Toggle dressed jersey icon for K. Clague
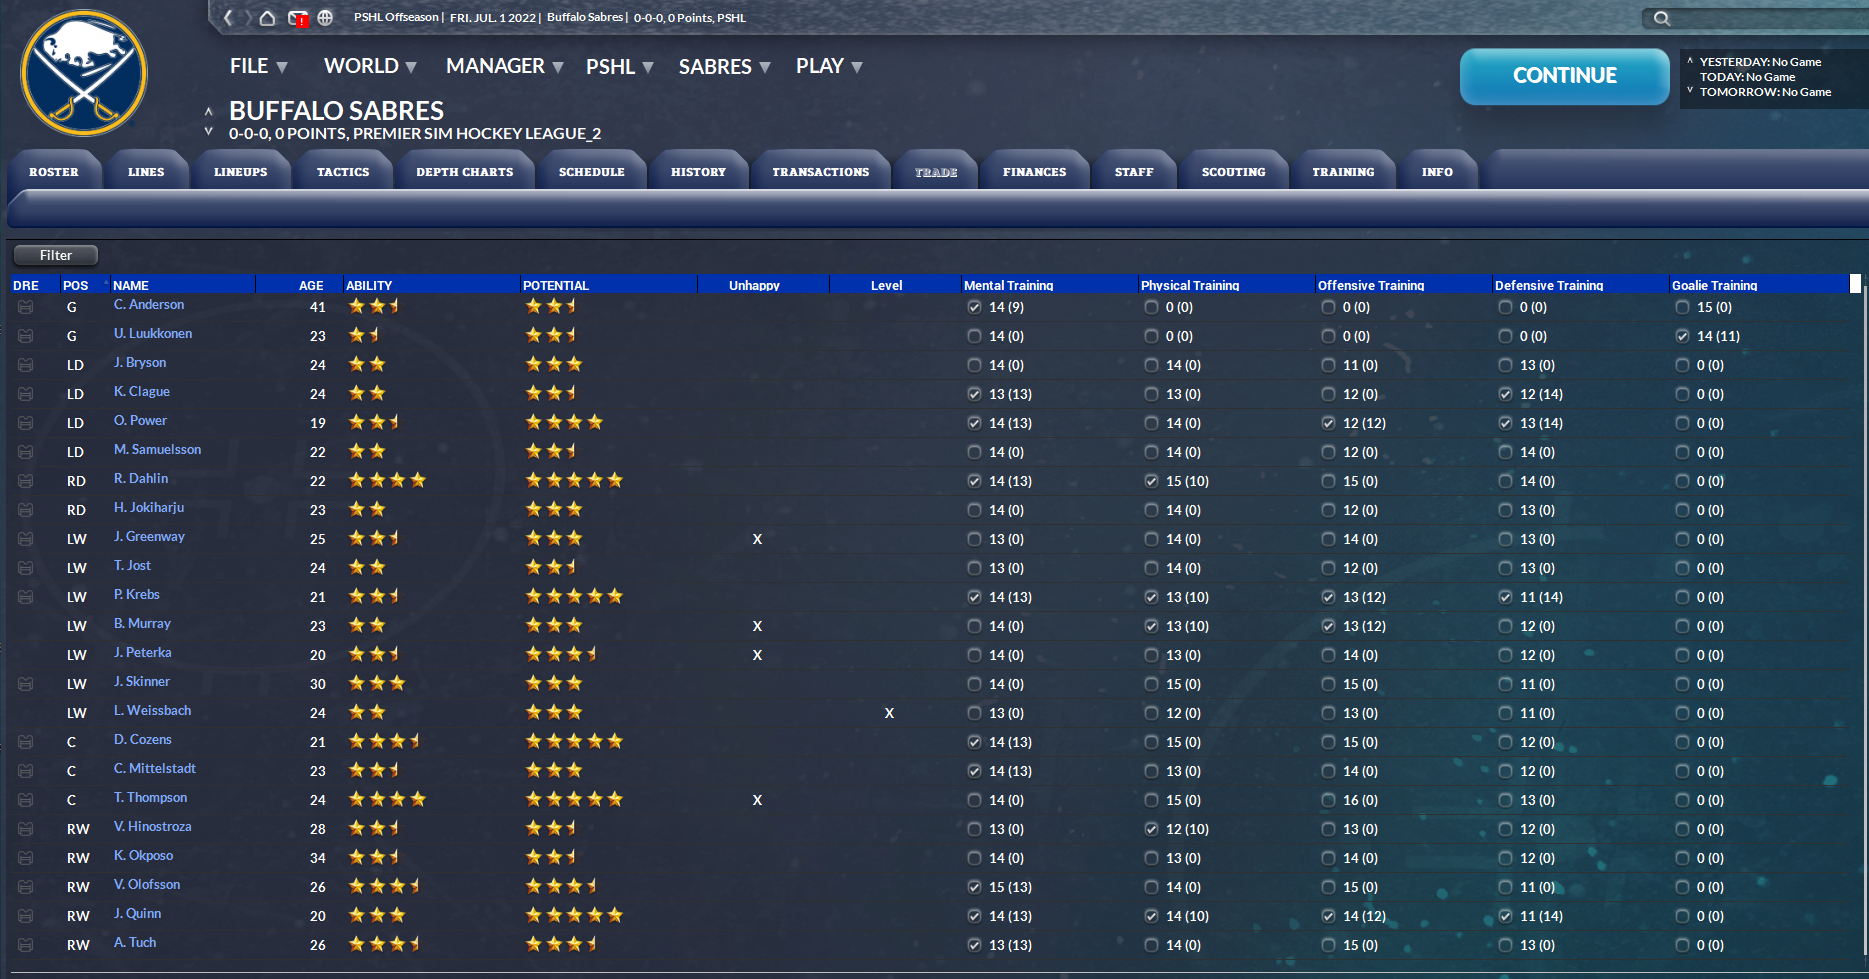The width and height of the screenshot is (1869, 979). point(26,394)
